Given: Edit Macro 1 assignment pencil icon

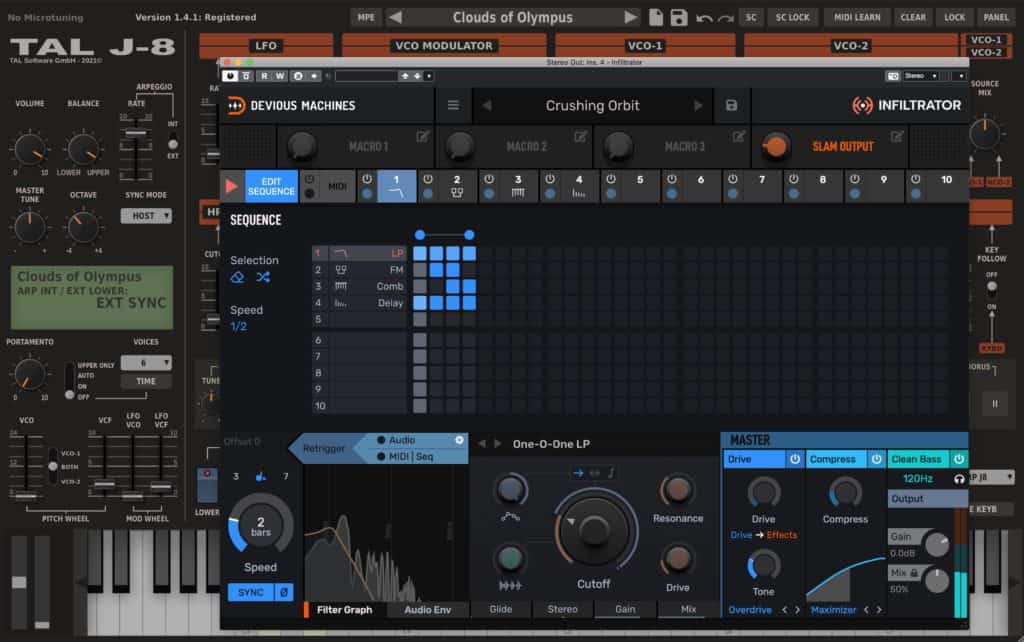Looking at the screenshot, I should click(x=423, y=136).
